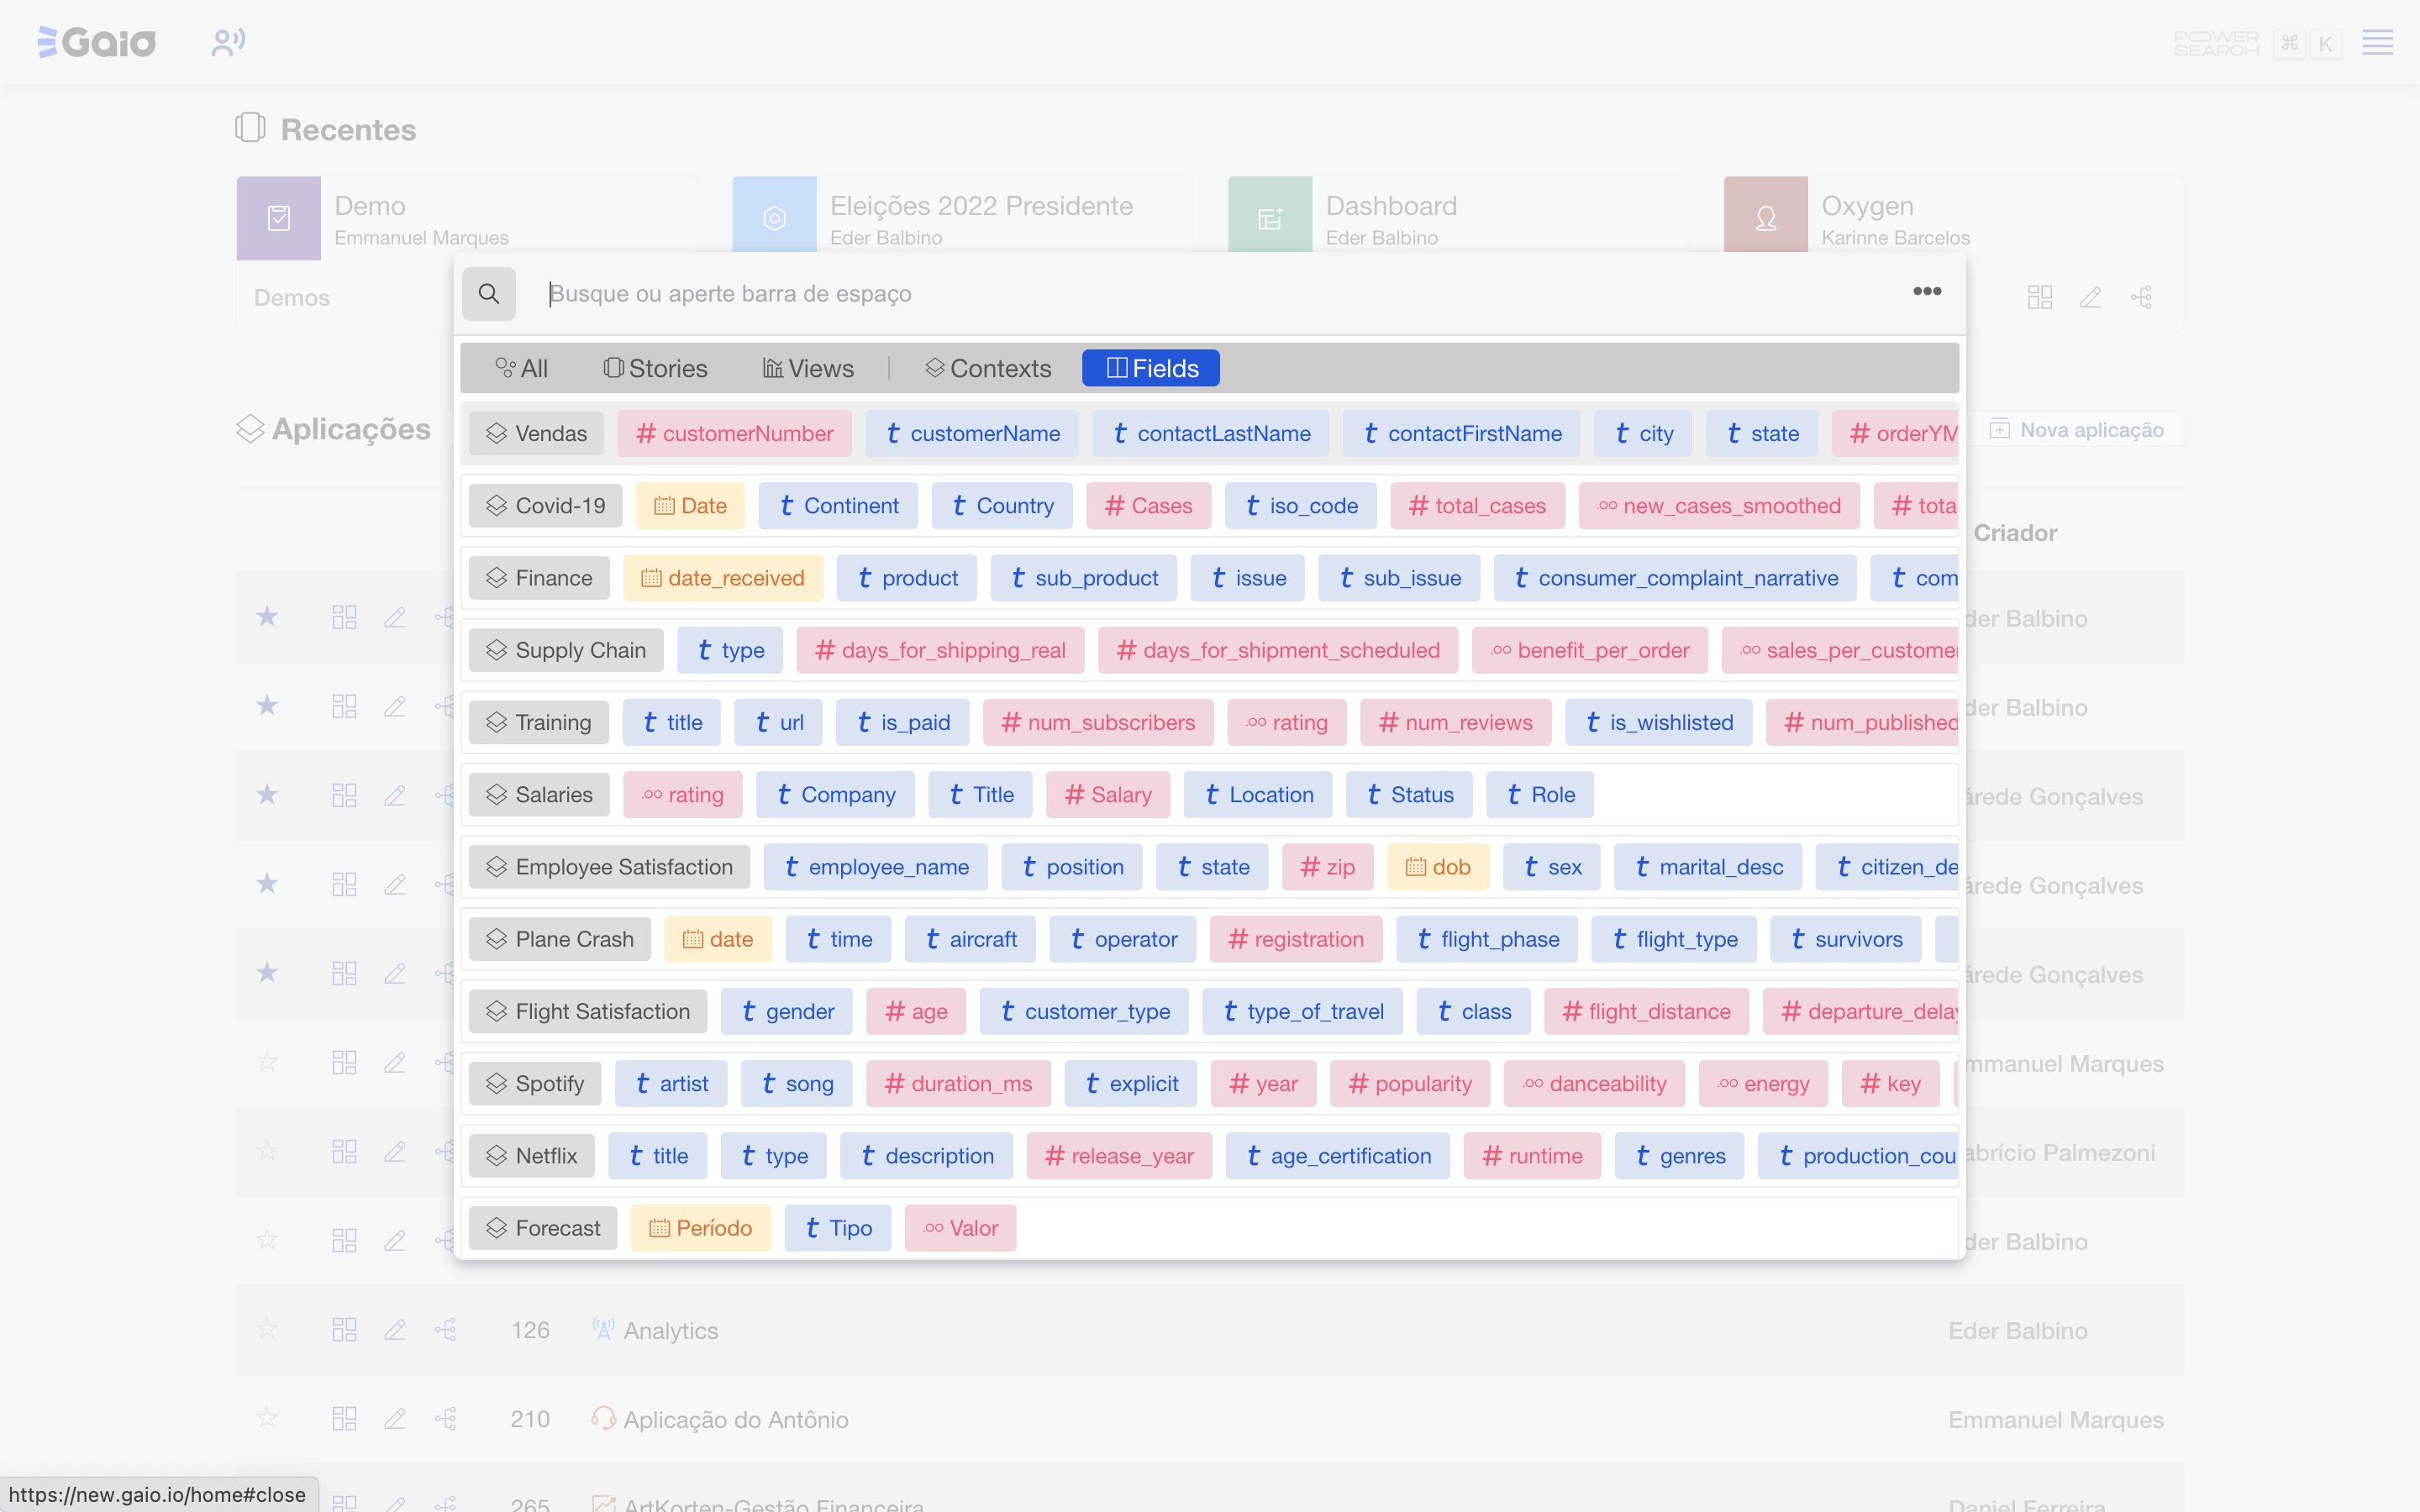
Task: Select the Supply Chain context chip
Action: [566, 650]
